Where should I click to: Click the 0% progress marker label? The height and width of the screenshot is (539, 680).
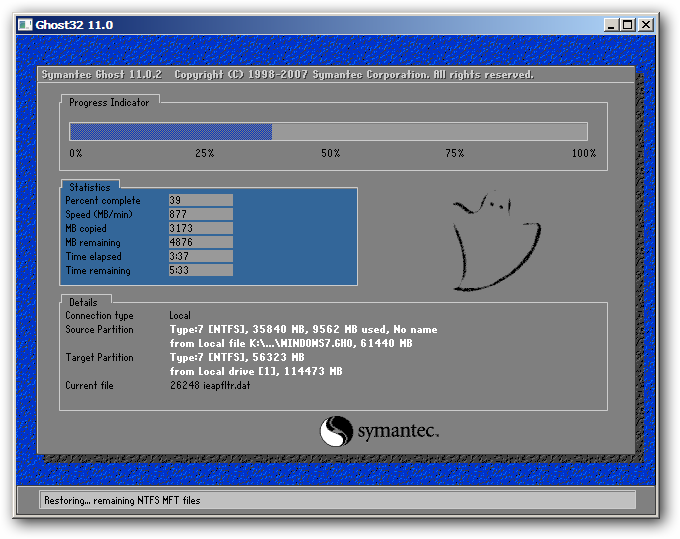click(75, 153)
